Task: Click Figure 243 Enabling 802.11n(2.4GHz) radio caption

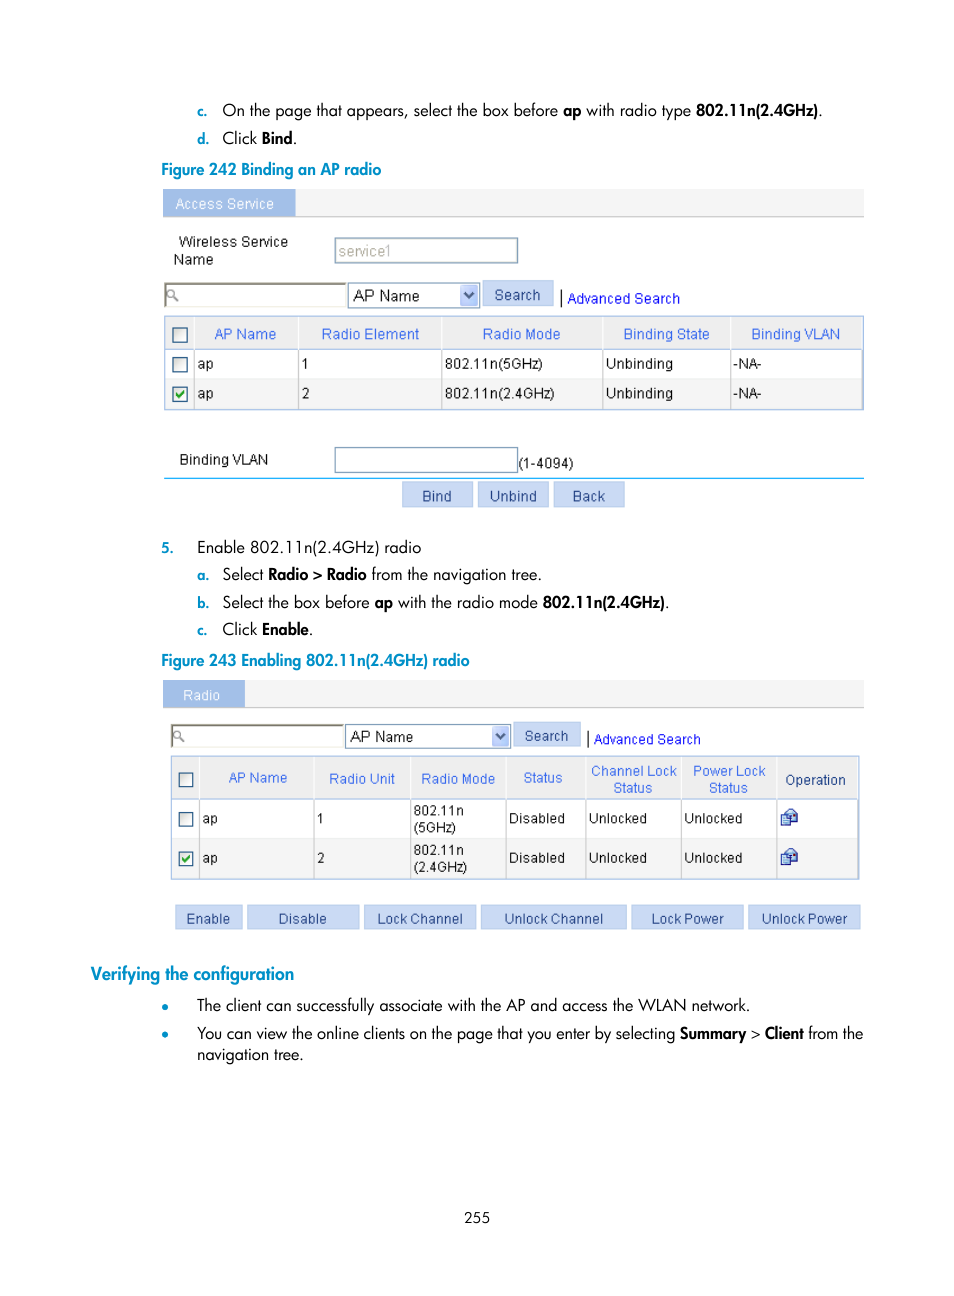Action: (x=315, y=660)
